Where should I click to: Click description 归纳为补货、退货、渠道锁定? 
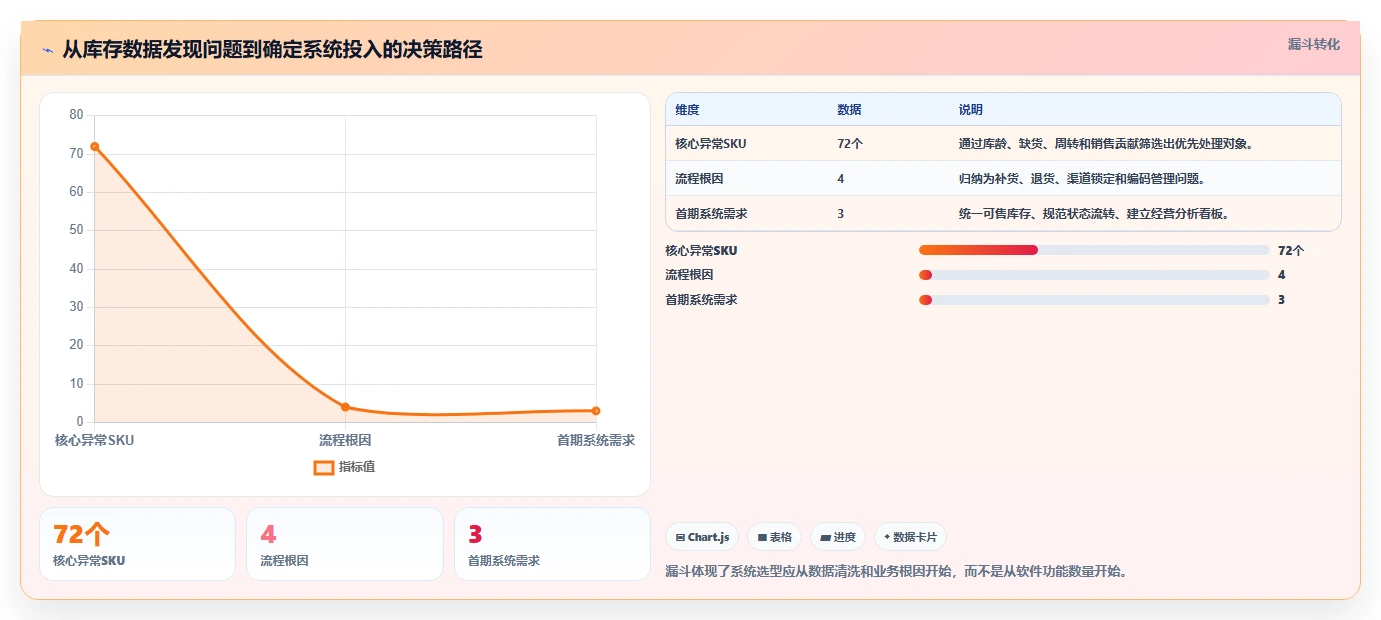(x=1082, y=179)
